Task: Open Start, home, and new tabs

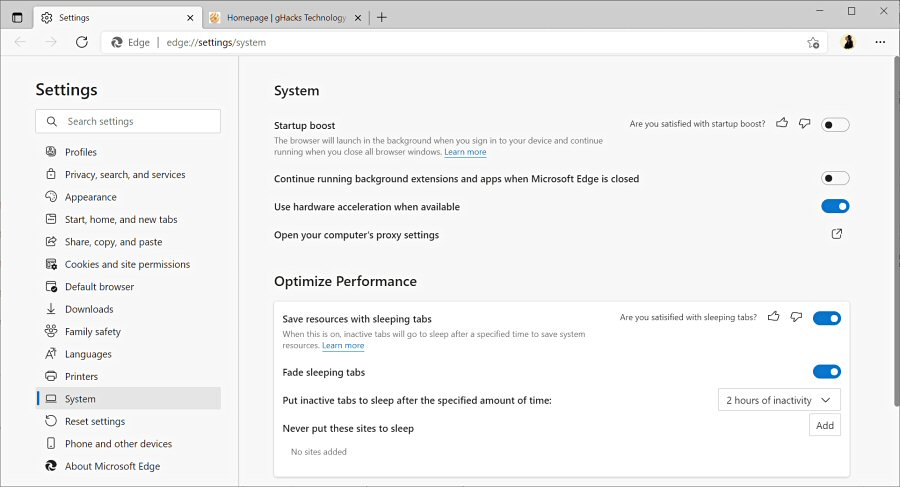Action: 129,219
